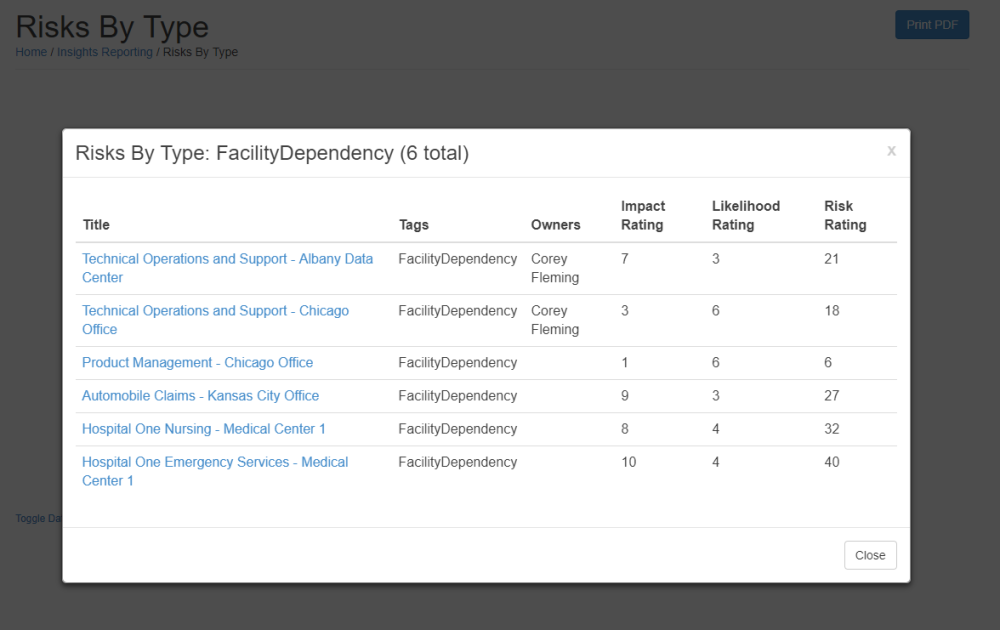Open Automobile Claims - Kansas City Office
Image resolution: width=1000 pixels, height=630 pixels.
coord(200,395)
